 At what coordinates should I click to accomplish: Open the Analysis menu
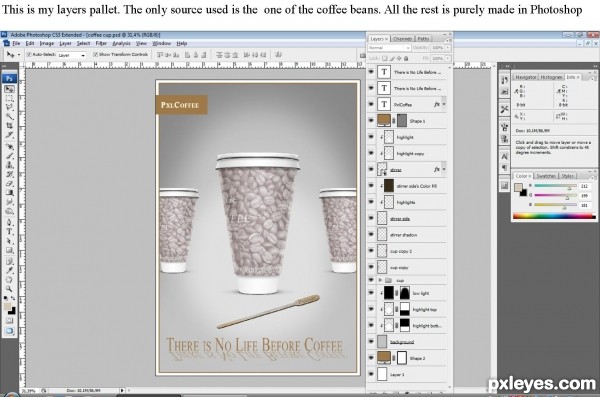click(121, 43)
